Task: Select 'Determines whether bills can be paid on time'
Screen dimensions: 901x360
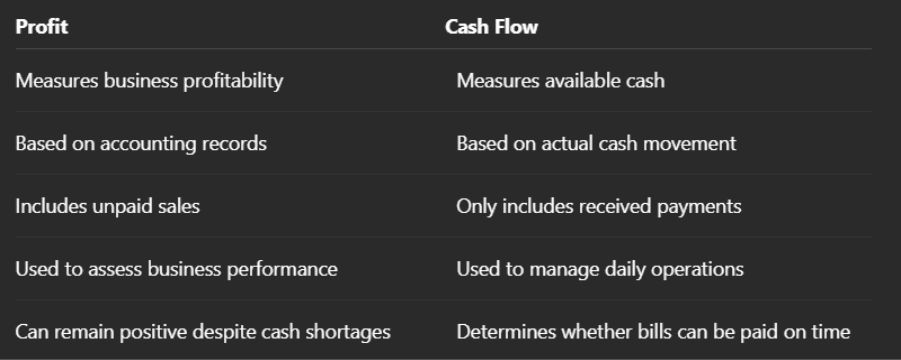Action: [x=653, y=332]
